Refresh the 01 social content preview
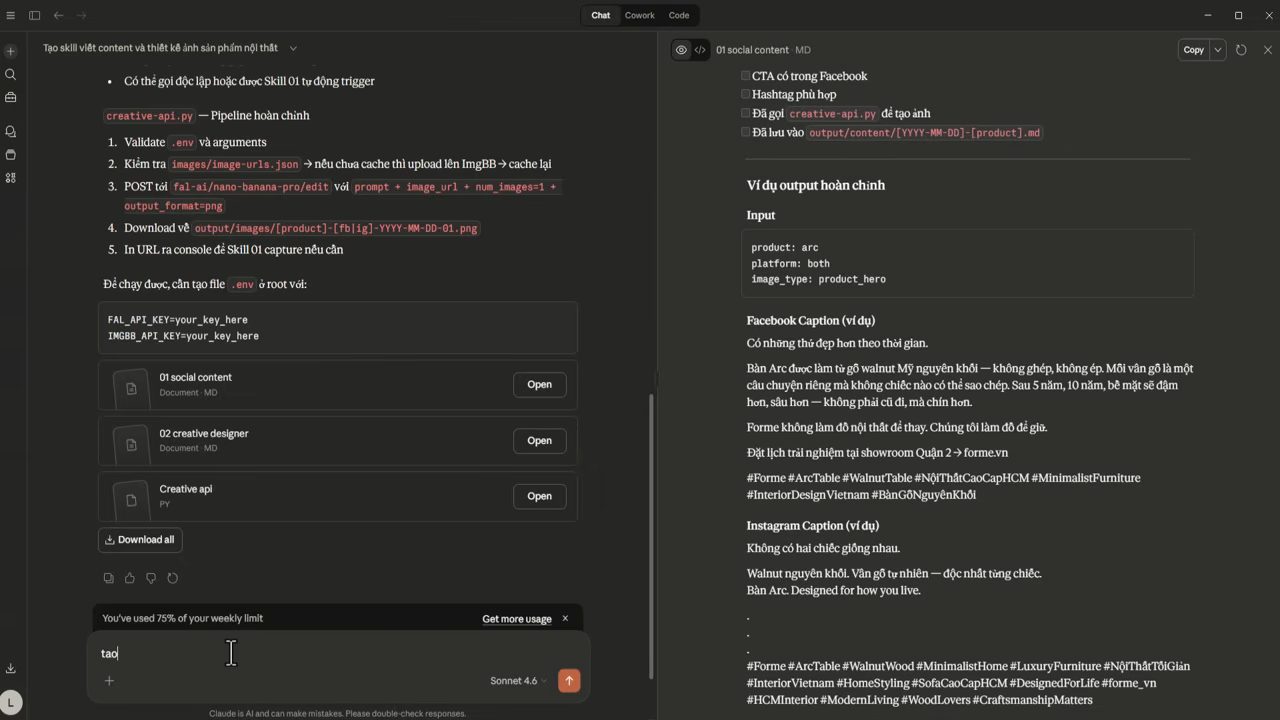 (x=1241, y=50)
